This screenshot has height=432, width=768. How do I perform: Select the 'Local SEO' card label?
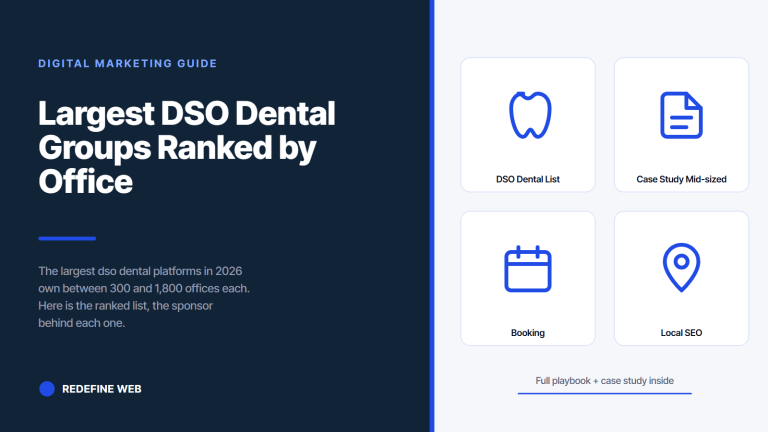[681, 333]
